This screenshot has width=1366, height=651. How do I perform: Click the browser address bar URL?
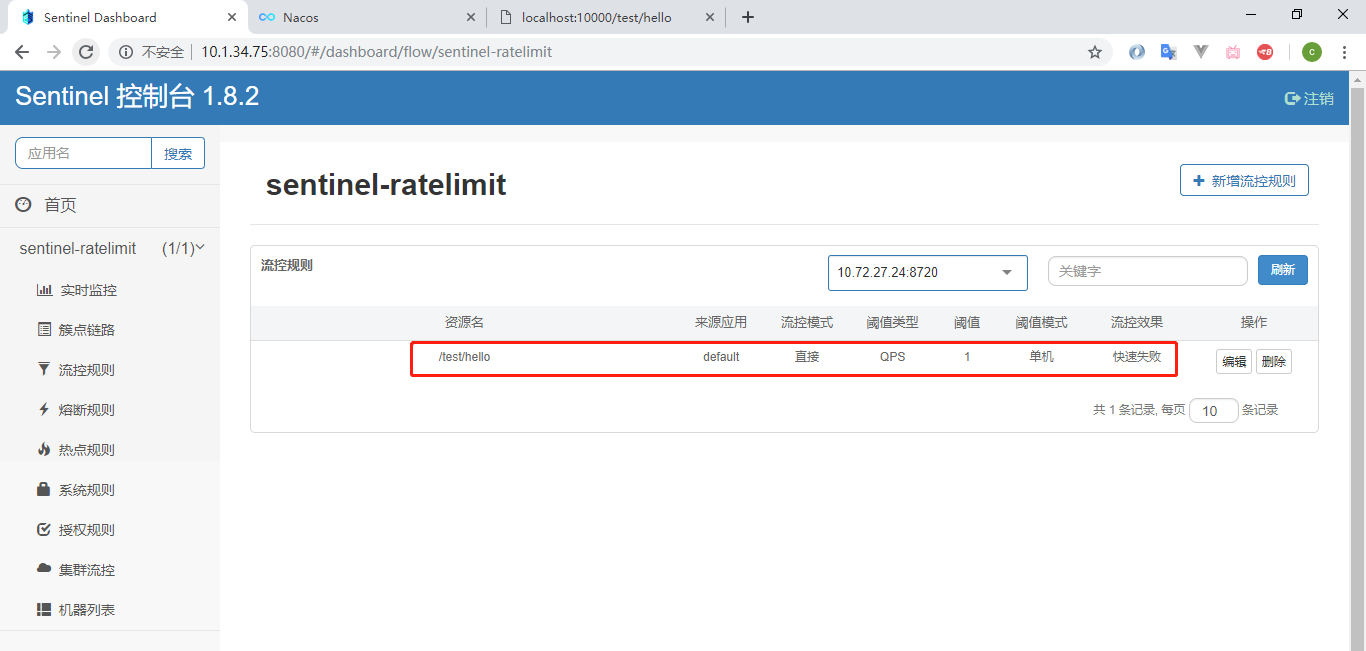pos(376,52)
